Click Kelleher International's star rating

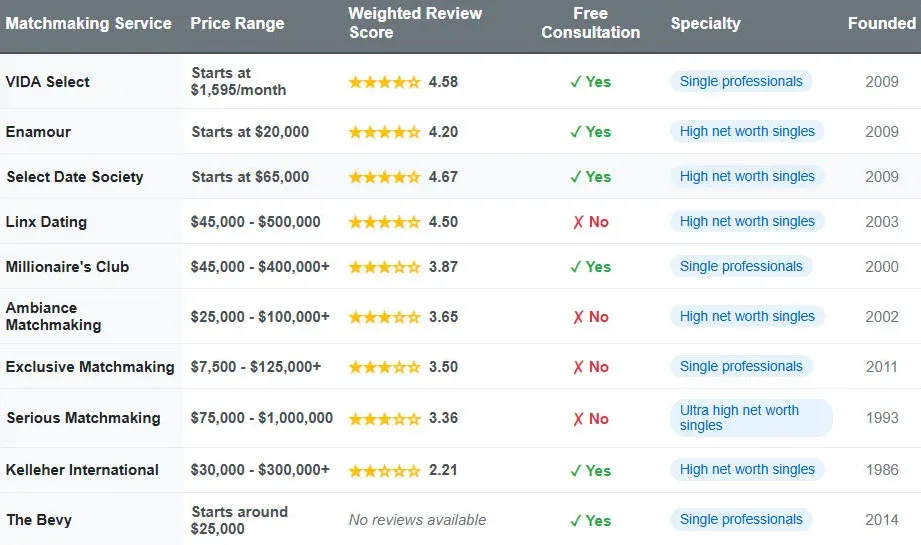click(x=384, y=470)
